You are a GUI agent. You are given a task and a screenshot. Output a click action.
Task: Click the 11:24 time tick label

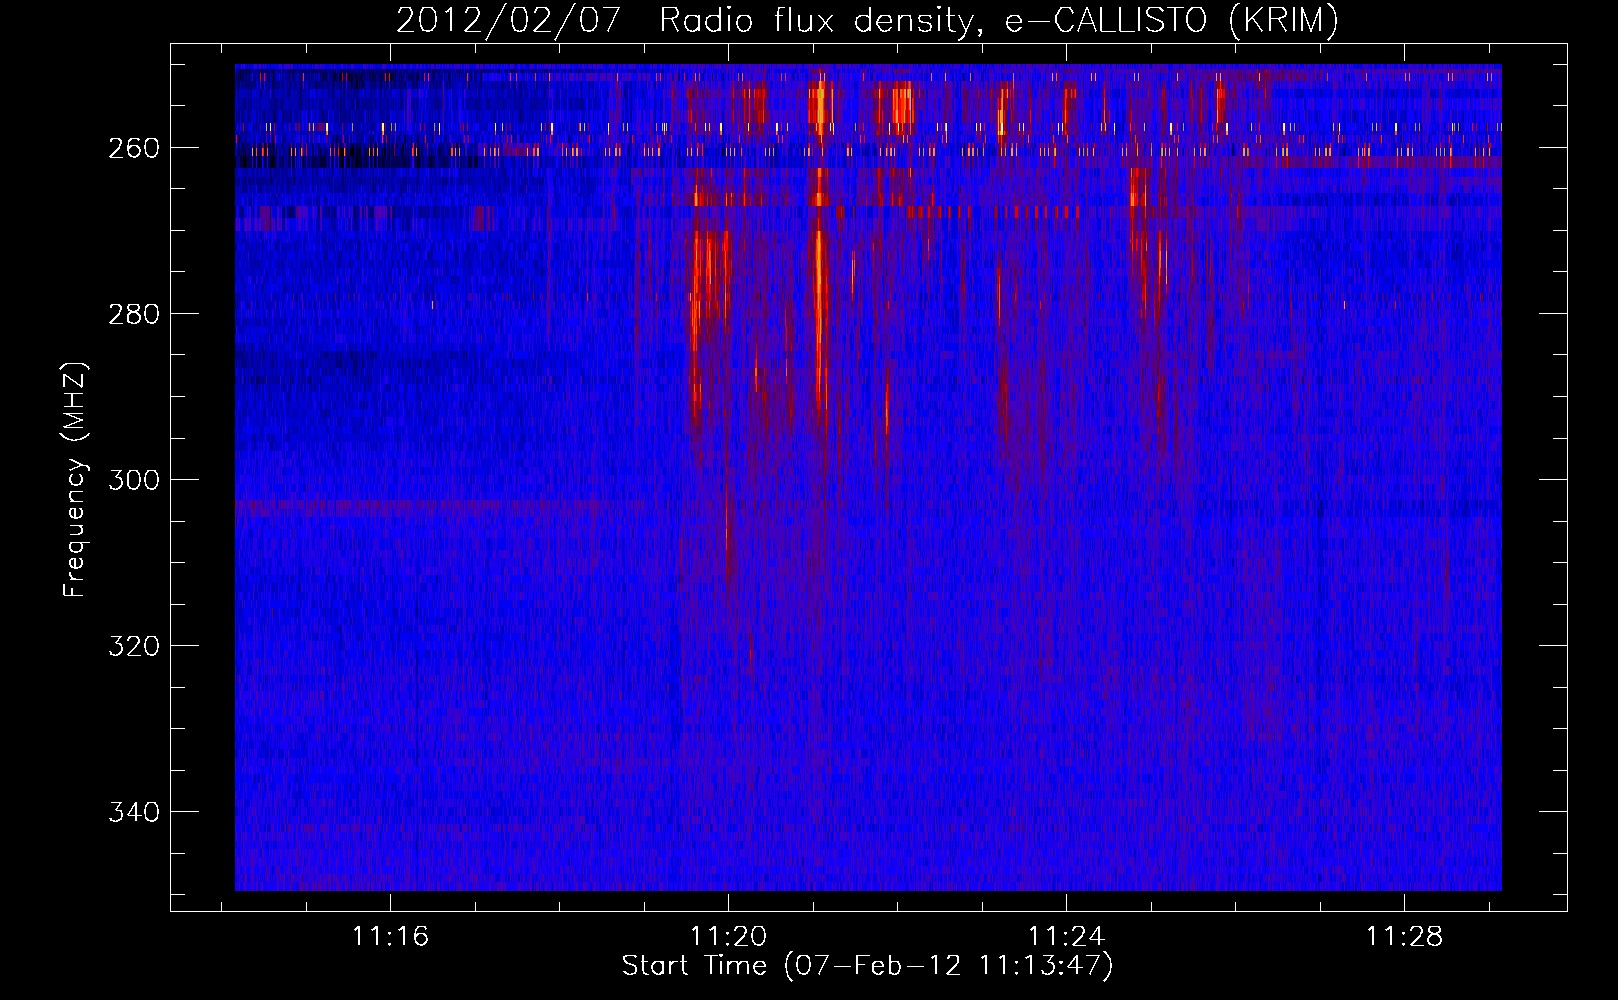(1067, 936)
